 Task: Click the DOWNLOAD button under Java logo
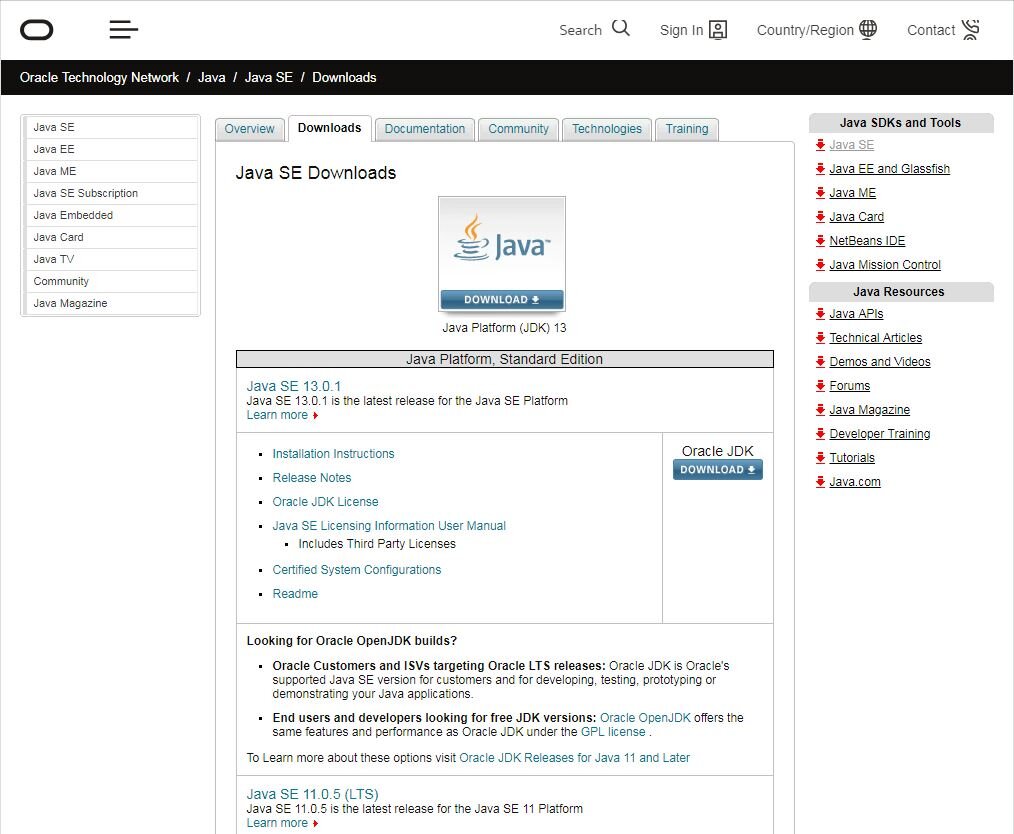[502, 299]
